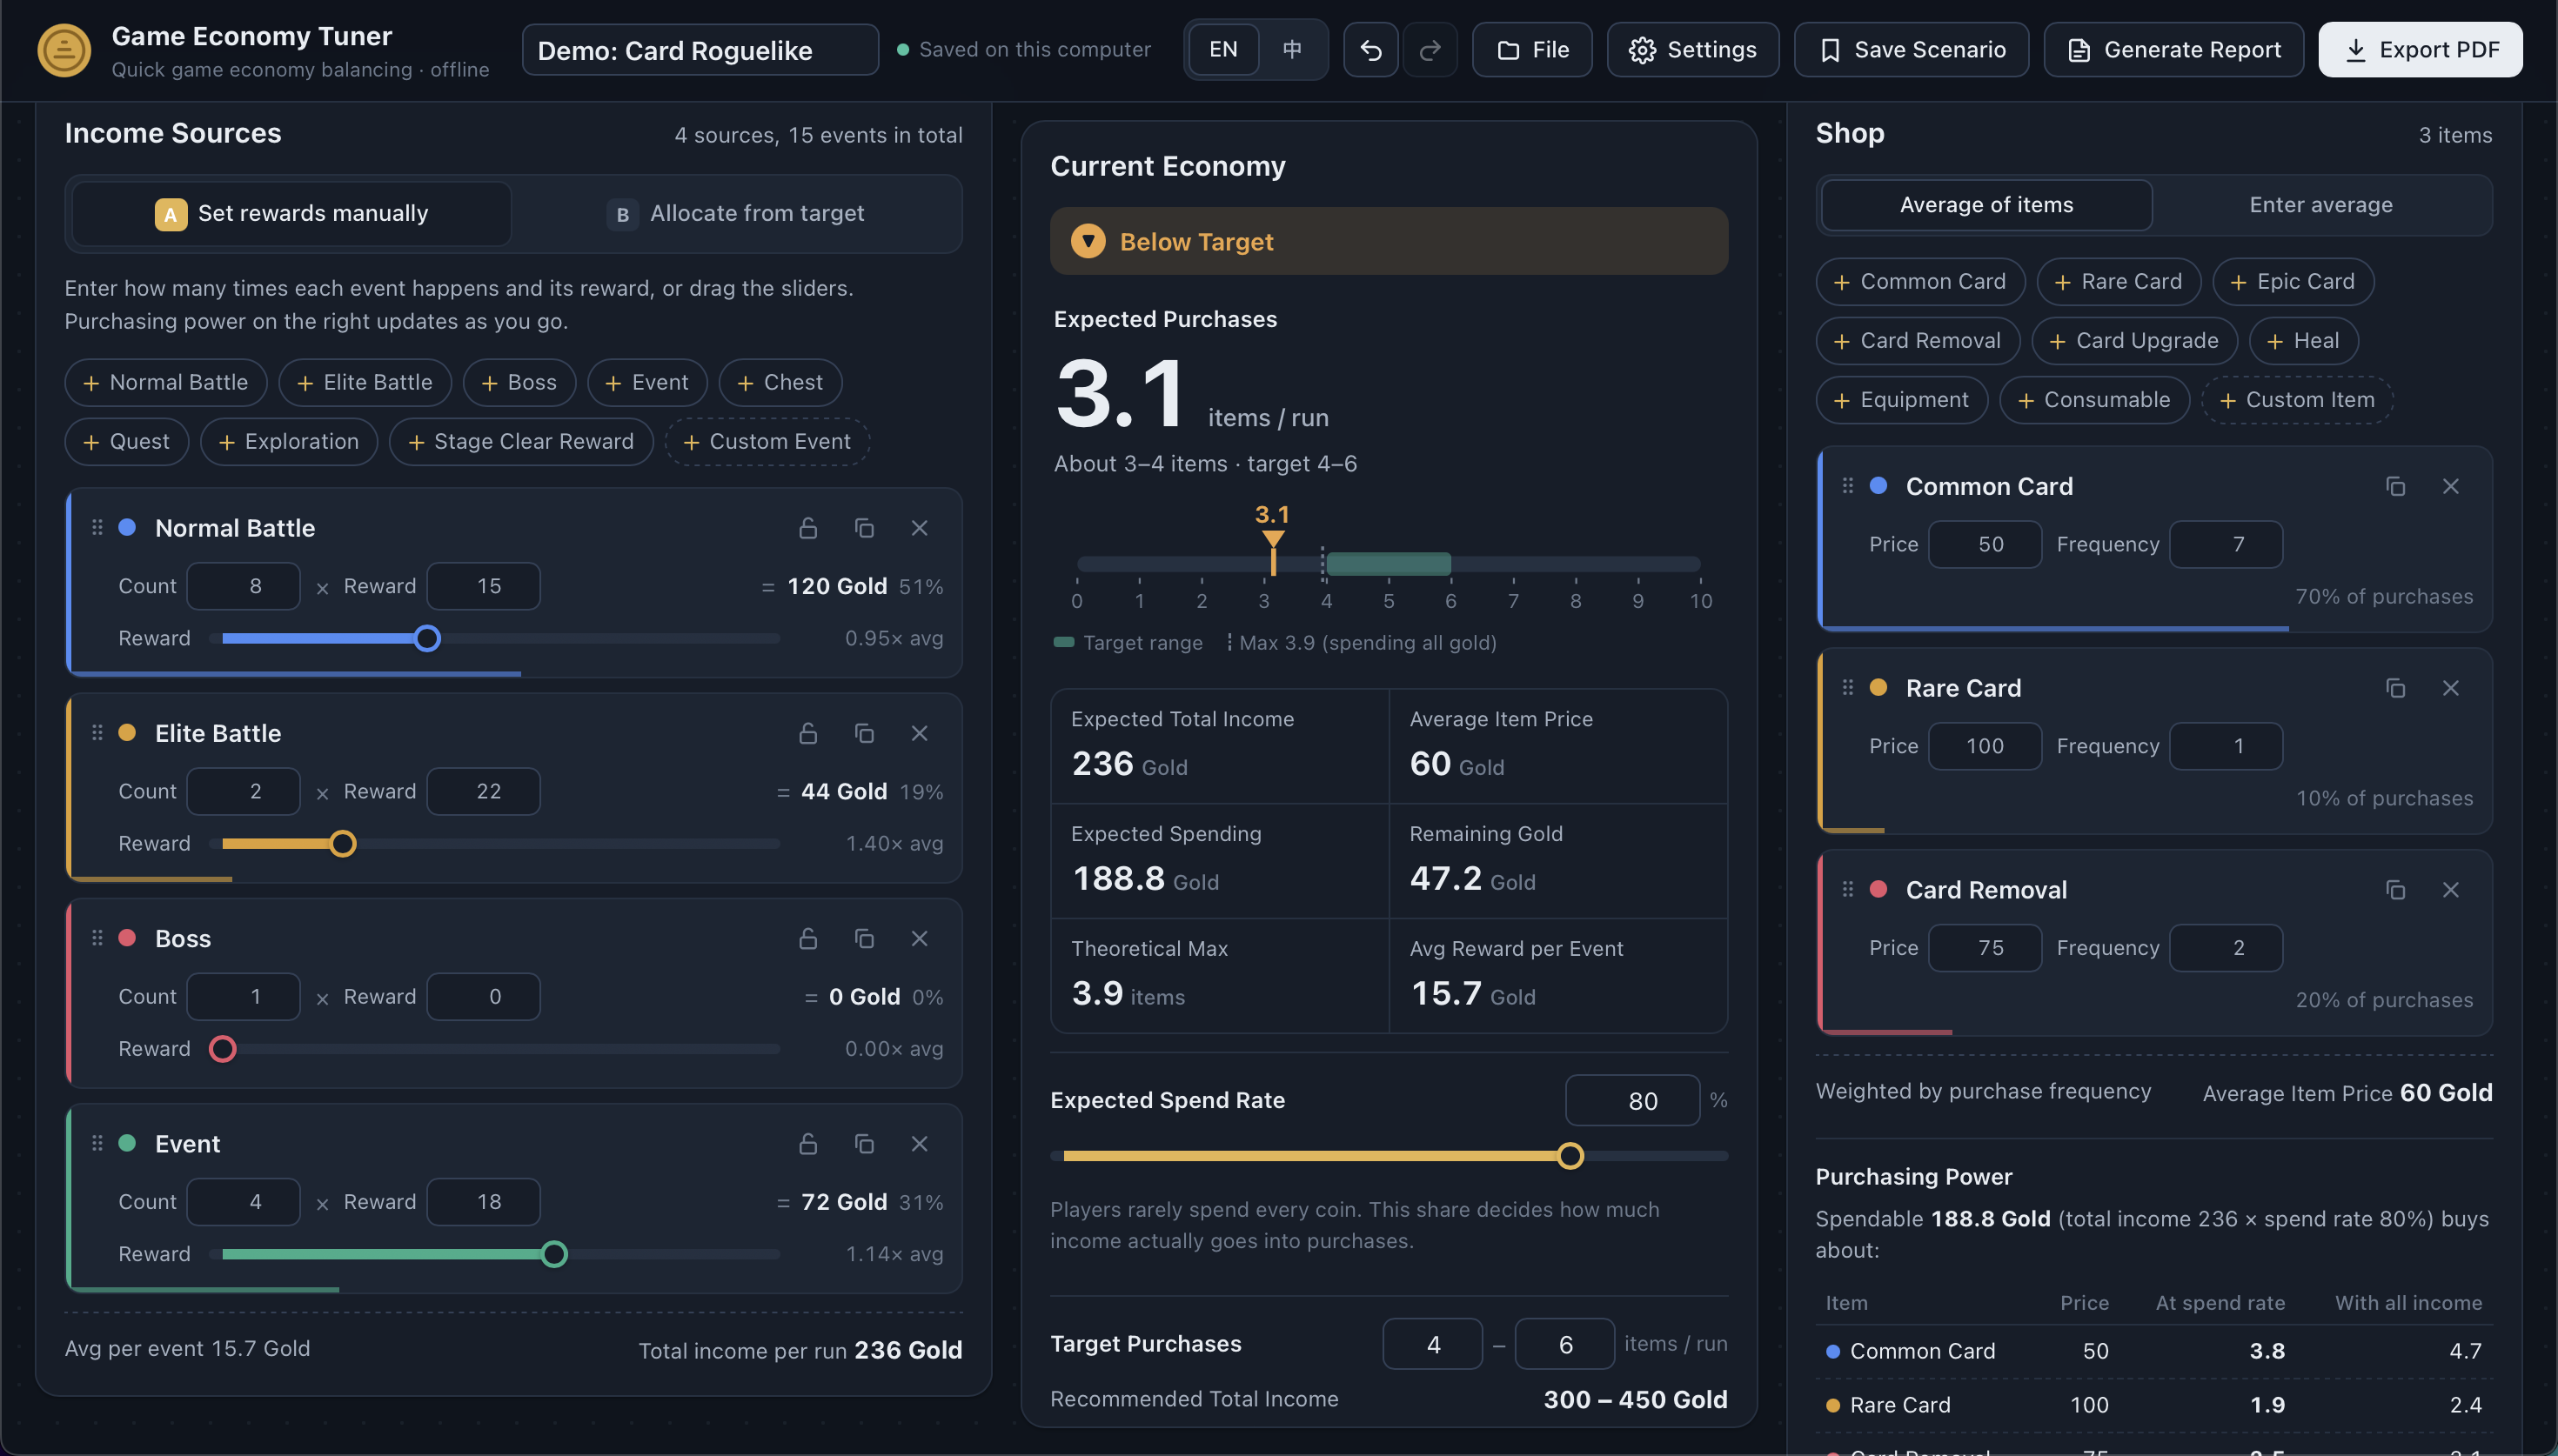Toggle the lock on Normal Battle
The height and width of the screenshot is (1456, 2558).
808,528
